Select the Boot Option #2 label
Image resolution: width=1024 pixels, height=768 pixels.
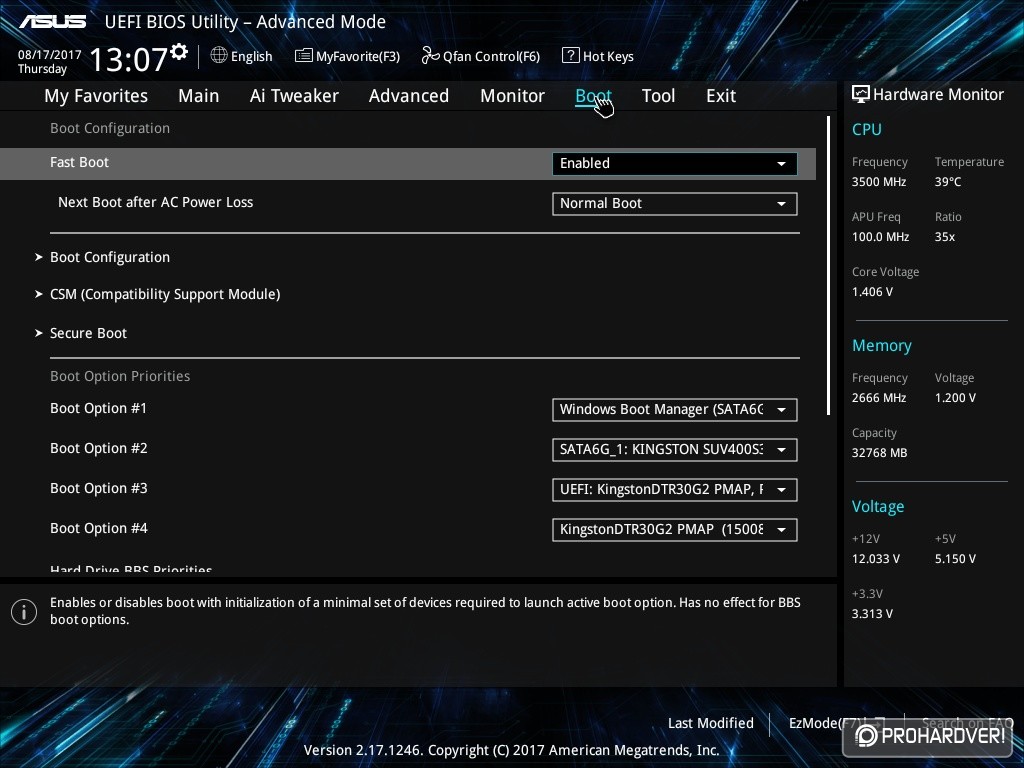point(99,449)
